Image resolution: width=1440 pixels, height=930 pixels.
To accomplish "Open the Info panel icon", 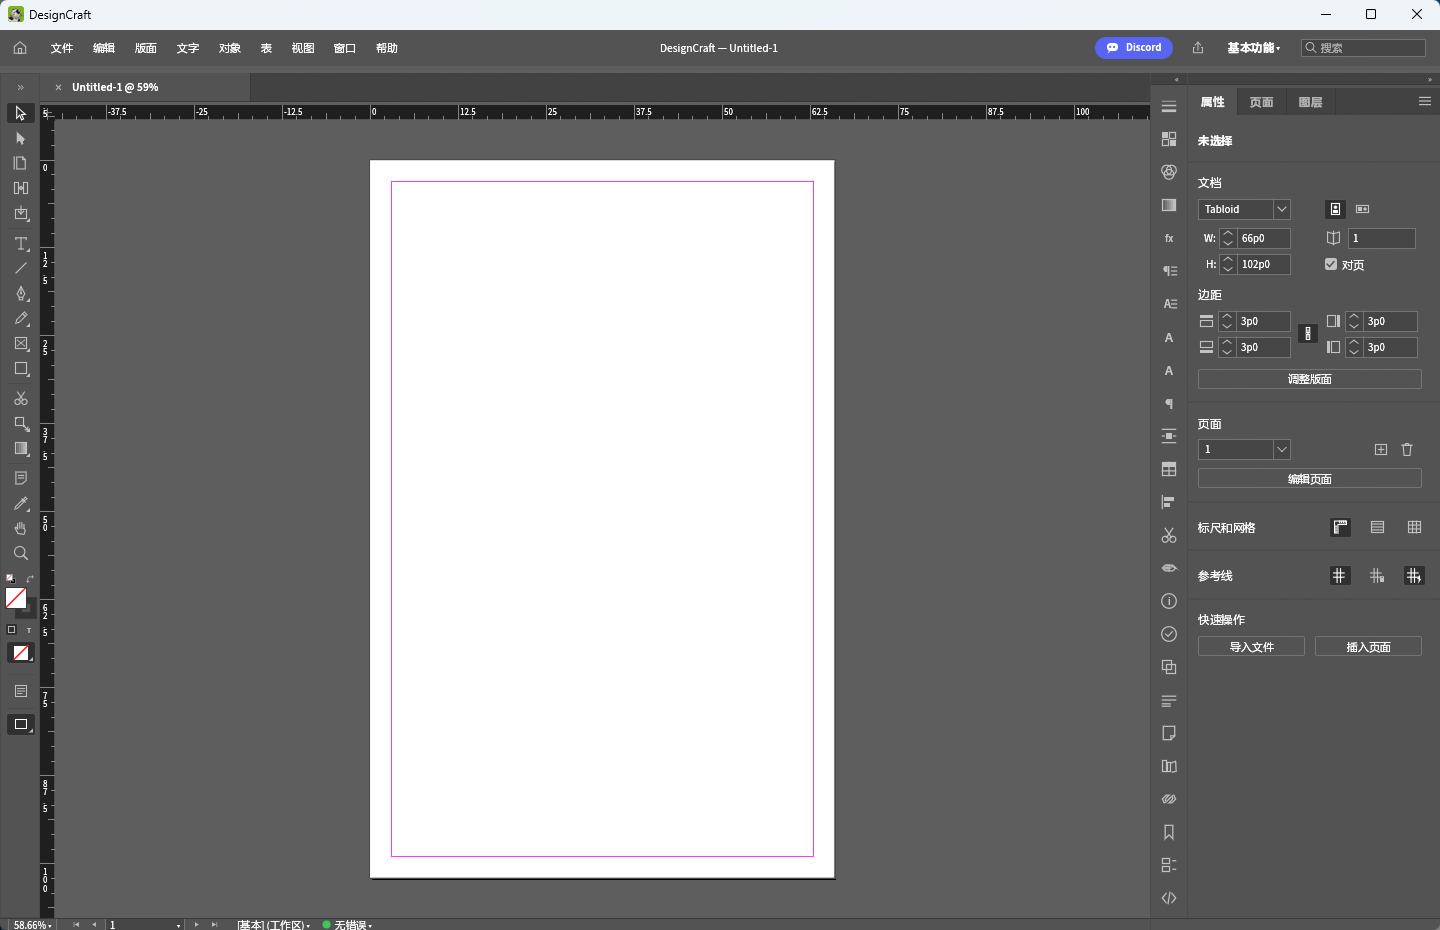I will coord(1169,601).
